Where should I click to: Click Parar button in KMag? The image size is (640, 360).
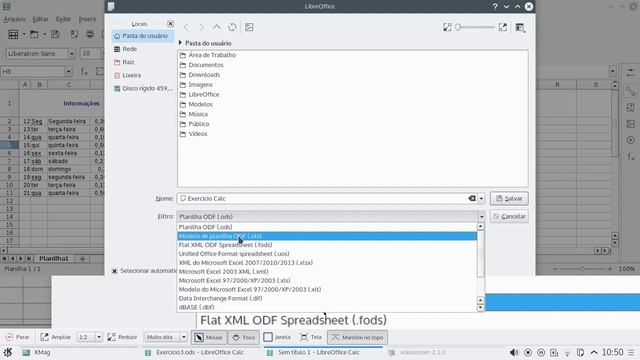tap(18, 337)
